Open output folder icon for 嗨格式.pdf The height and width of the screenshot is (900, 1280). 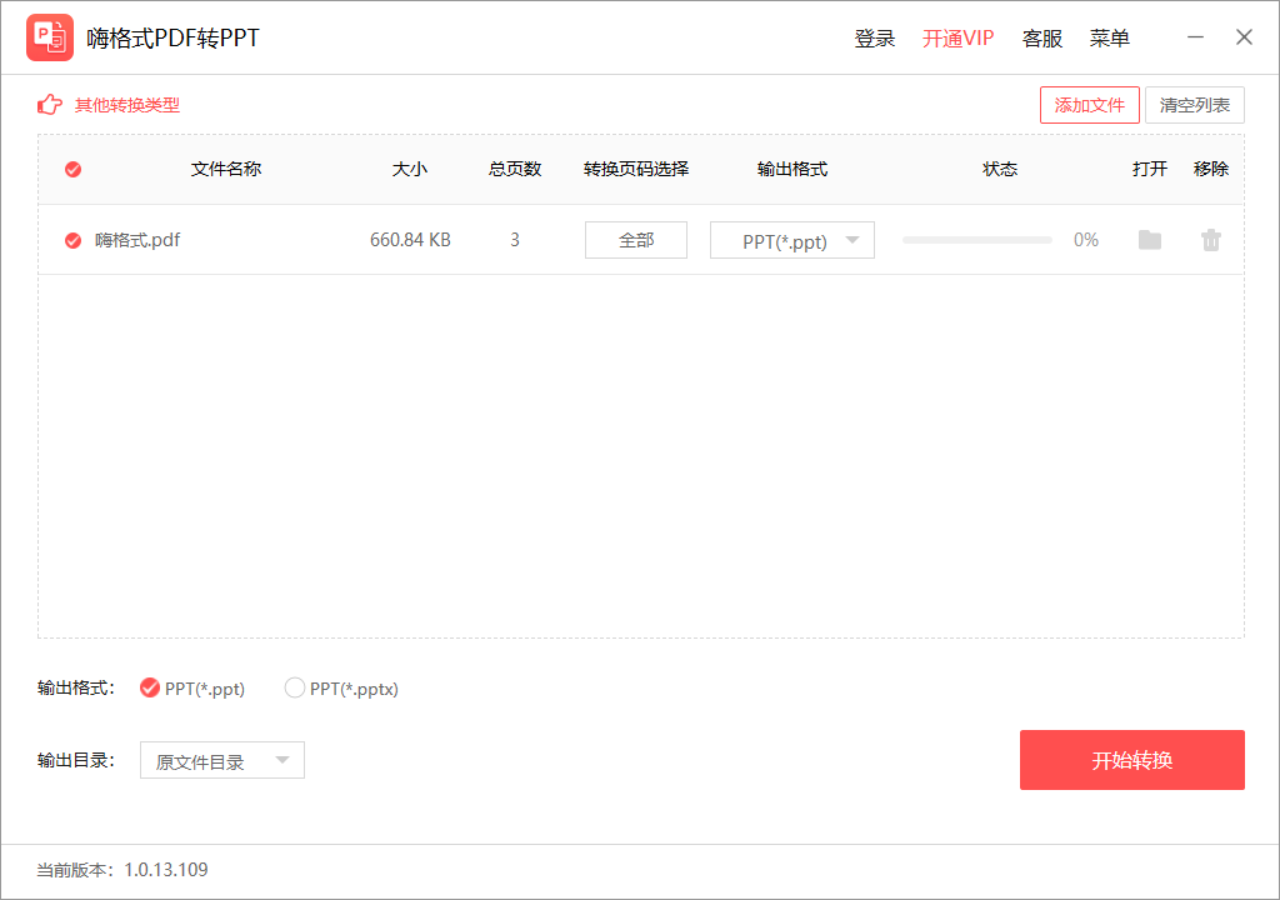click(1150, 240)
